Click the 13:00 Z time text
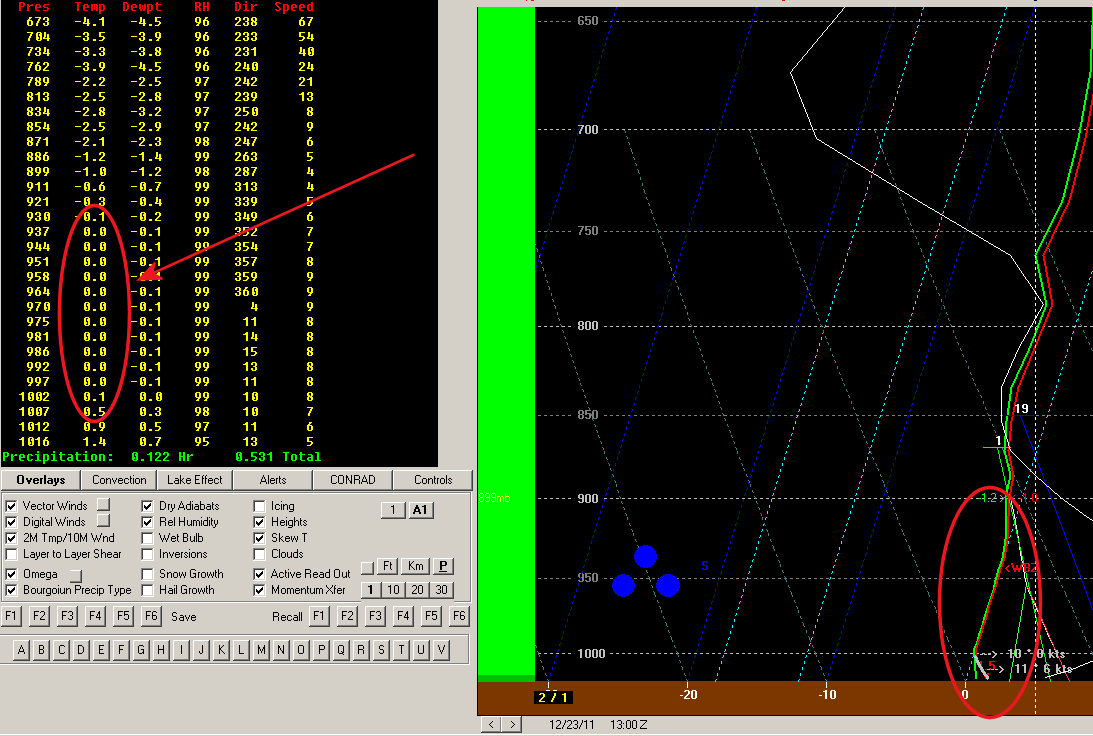 point(628,725)
